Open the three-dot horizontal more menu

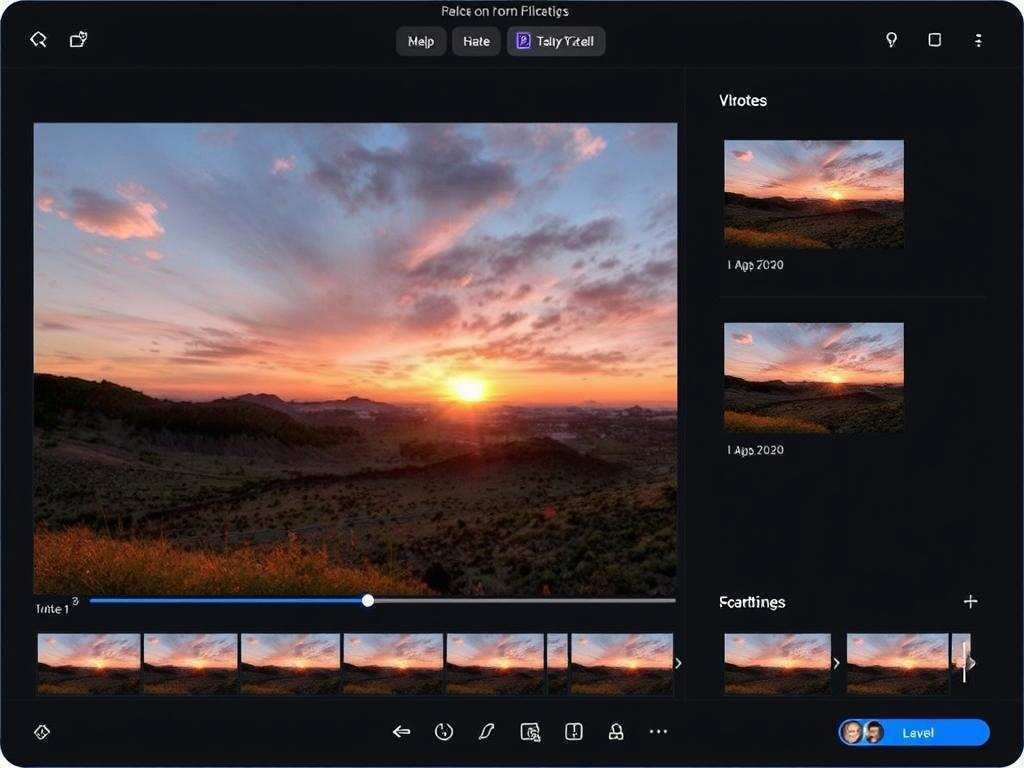pos(658,732)
